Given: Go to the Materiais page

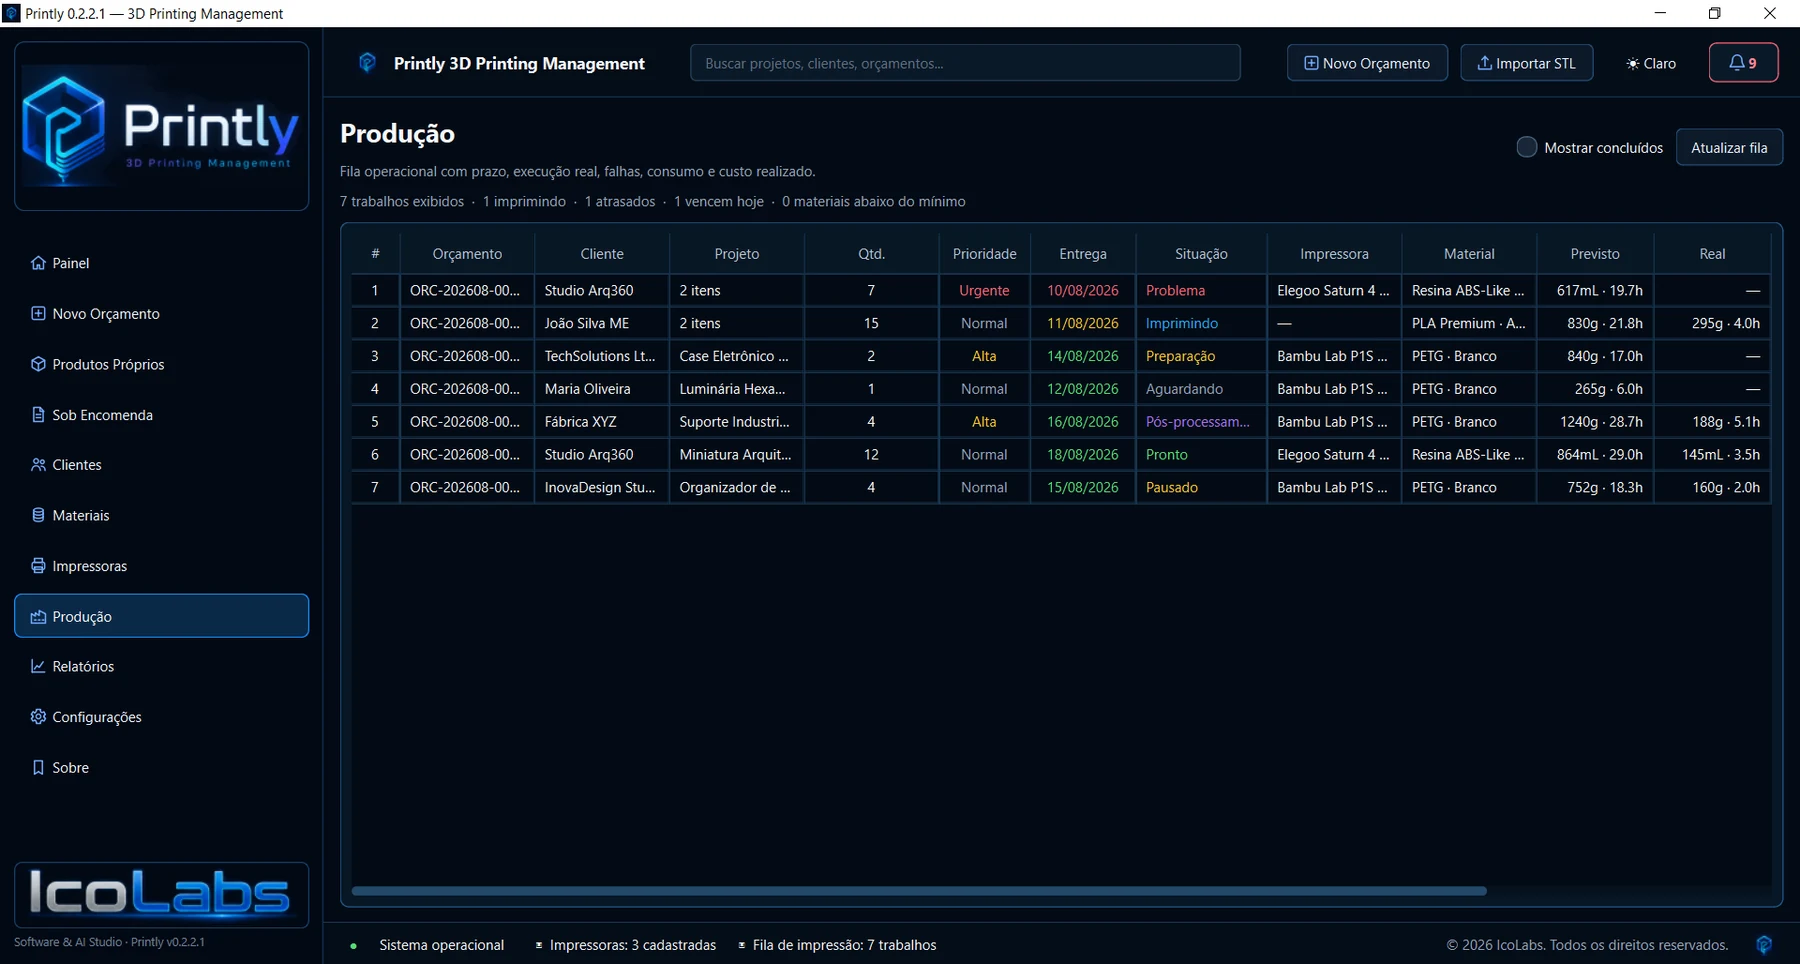Looking at the screenshot, I should pyautogui.click(x=161, y=515).
